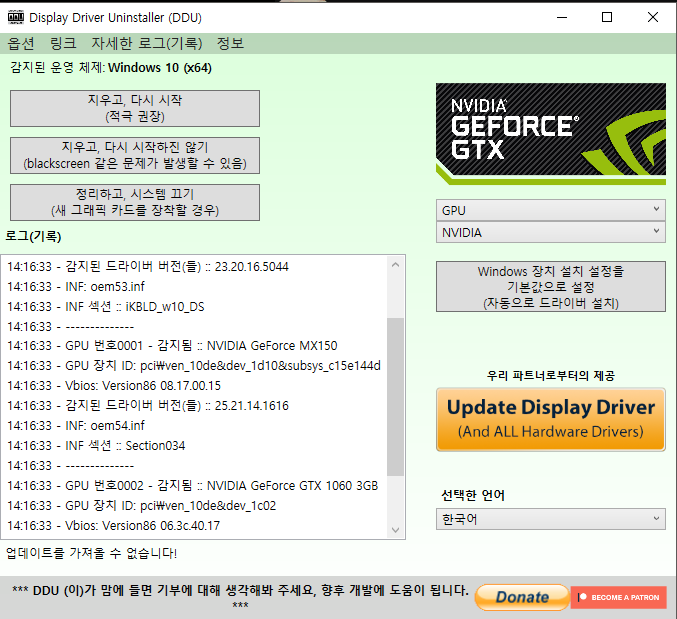Viewport: 677px width, 619px height.
Task: Click the 로그(기록) section label
Action: pos(33,236)
